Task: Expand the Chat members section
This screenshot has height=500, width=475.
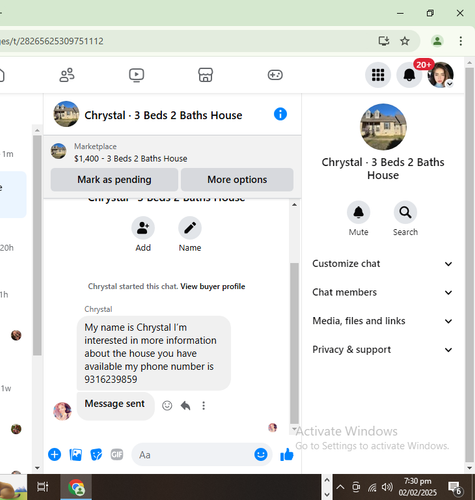Action: pos(382,292)
